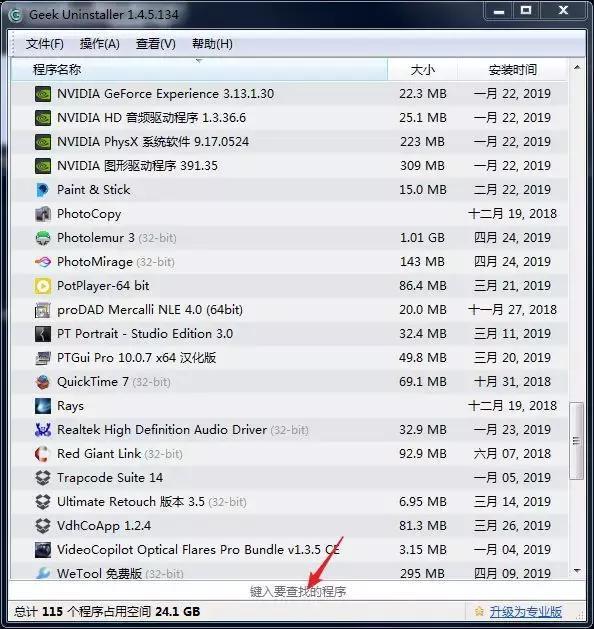Click the PhotoMirage icon
This screenshot has height=629, width=594.
(x=43, y=262)
